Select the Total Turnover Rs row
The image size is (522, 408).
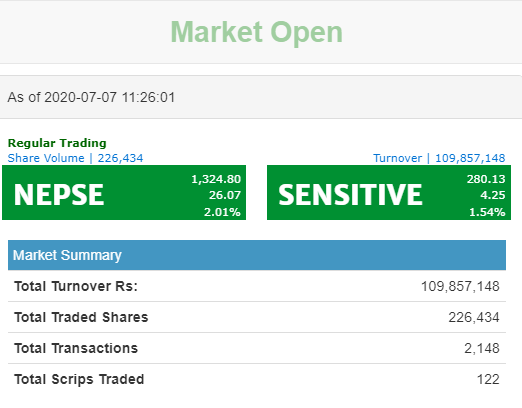[x=257, y=286]
